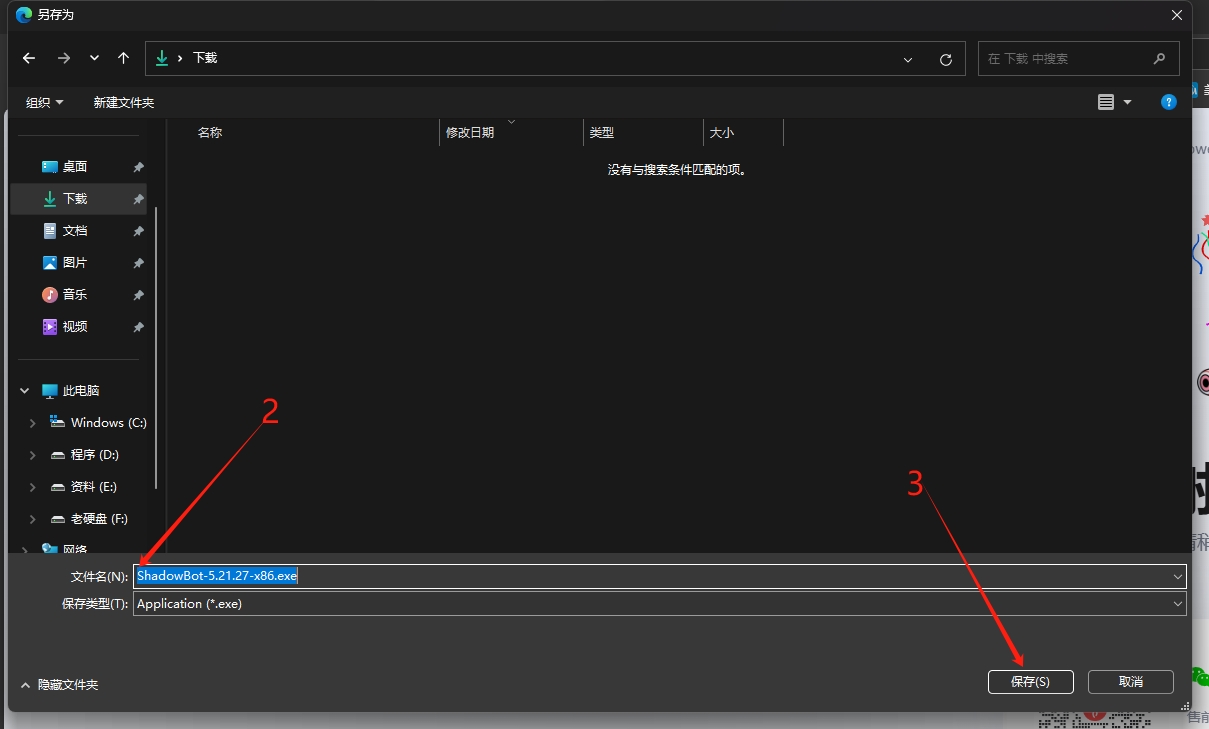
Task: Go forward with the forward arrow
Action: [64, 58]
